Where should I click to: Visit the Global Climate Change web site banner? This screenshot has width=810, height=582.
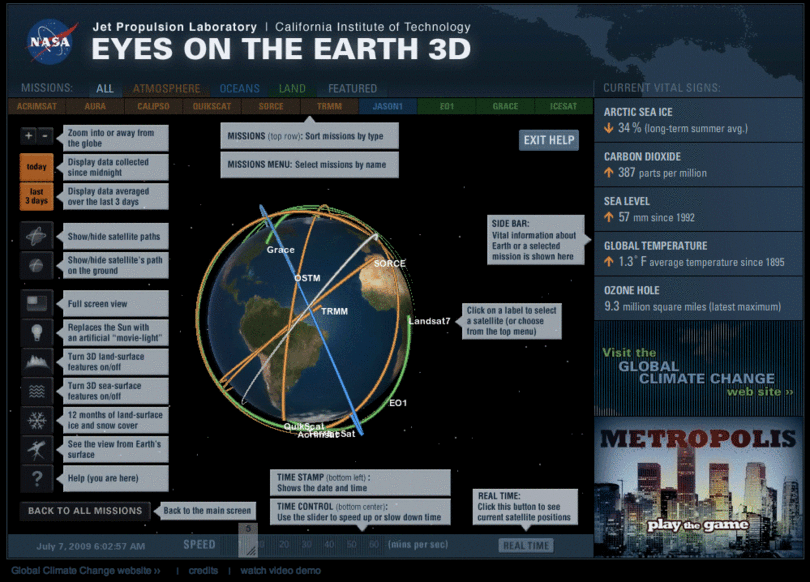698,370
